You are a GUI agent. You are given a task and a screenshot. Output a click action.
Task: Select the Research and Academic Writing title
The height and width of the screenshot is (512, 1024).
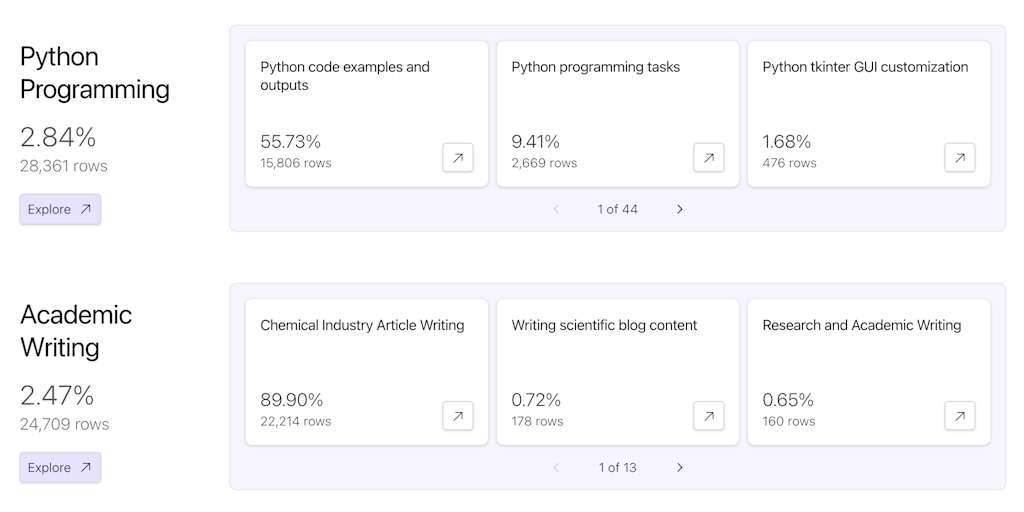pyautogui.click(x=861, y=325)
